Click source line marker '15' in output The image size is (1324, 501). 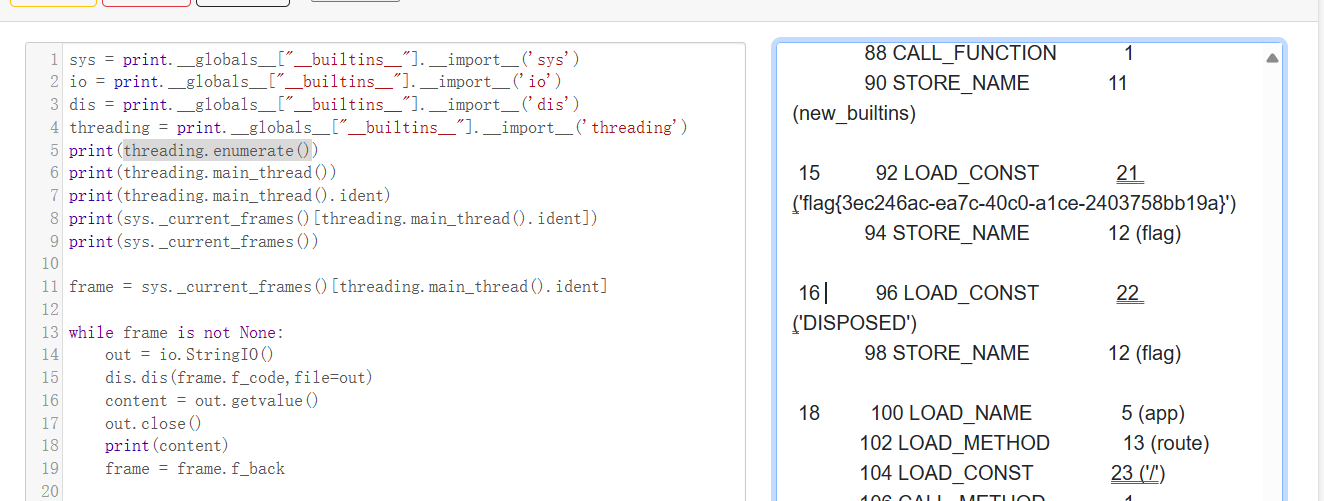[x=809, y=173]
